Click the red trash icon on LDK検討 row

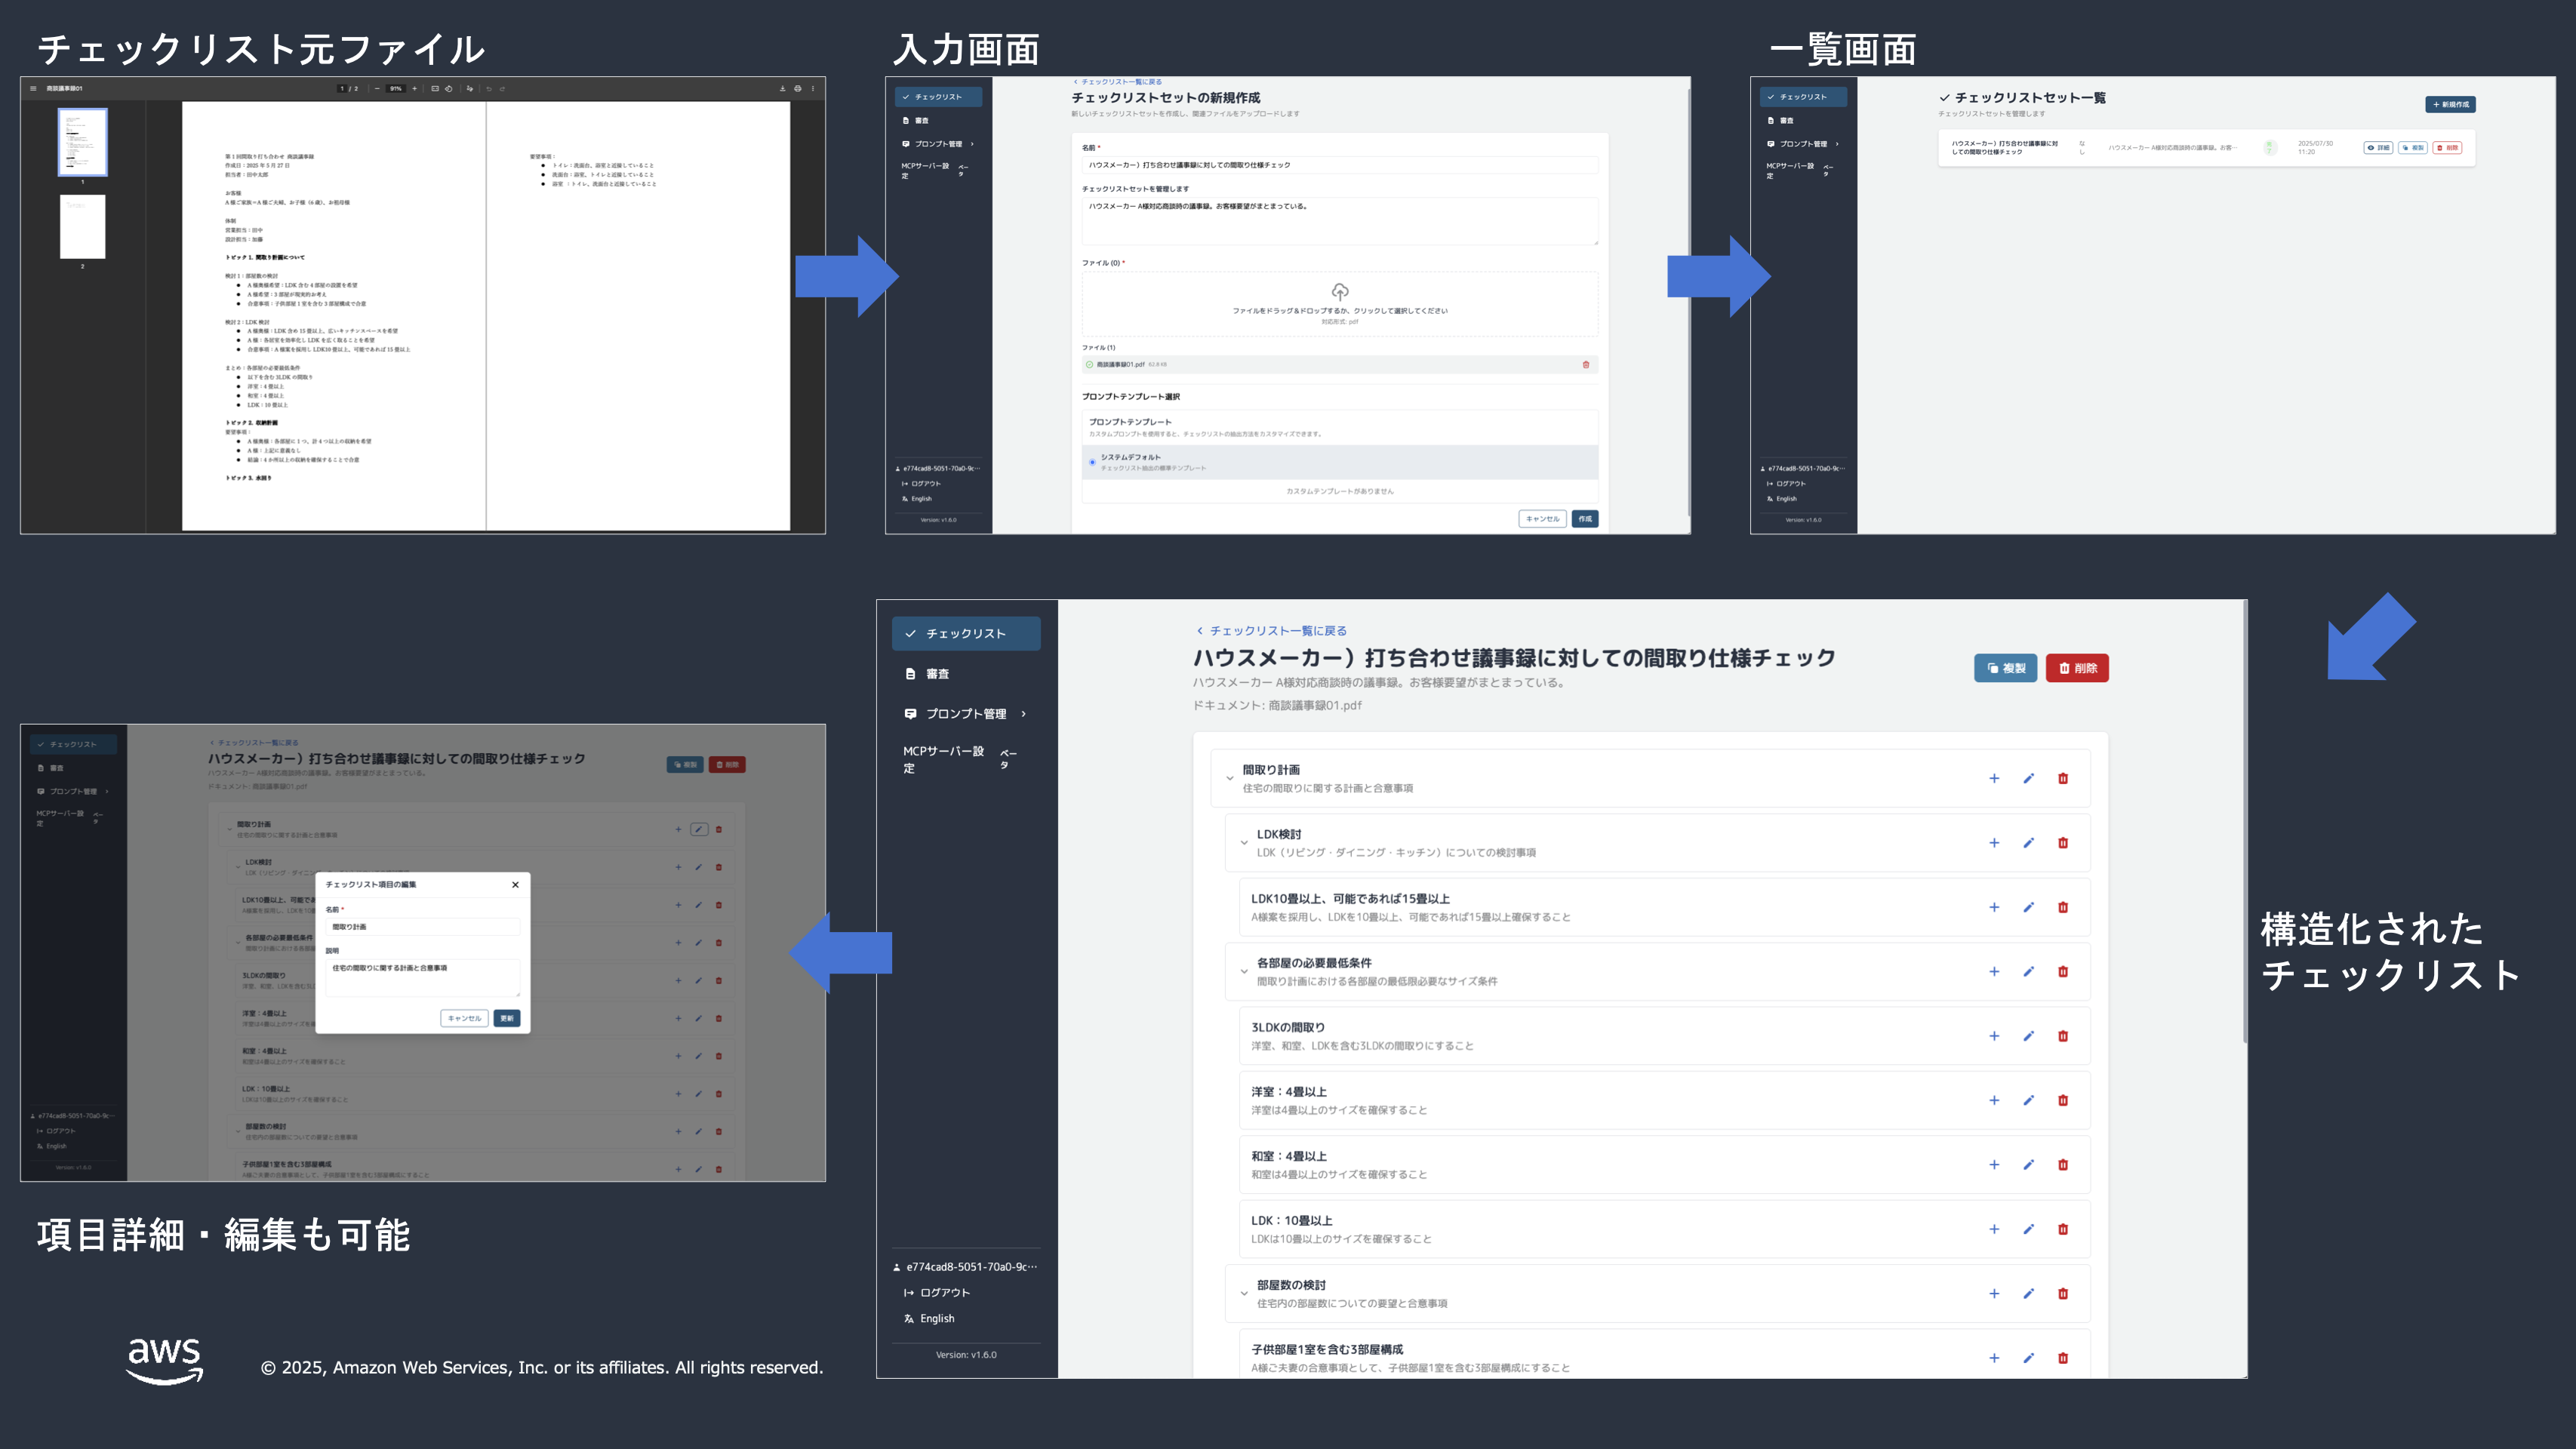tap(2062, 843)
